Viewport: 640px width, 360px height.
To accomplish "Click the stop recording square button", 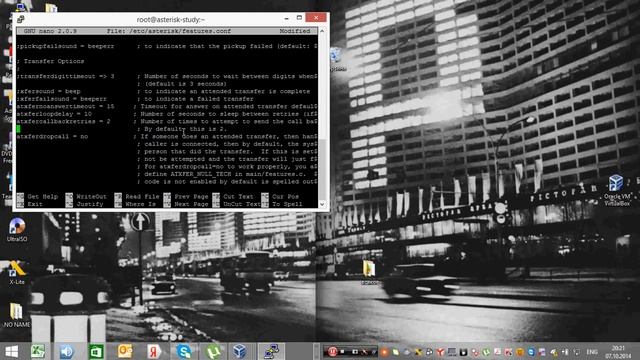I will click(x=342, y=351).
